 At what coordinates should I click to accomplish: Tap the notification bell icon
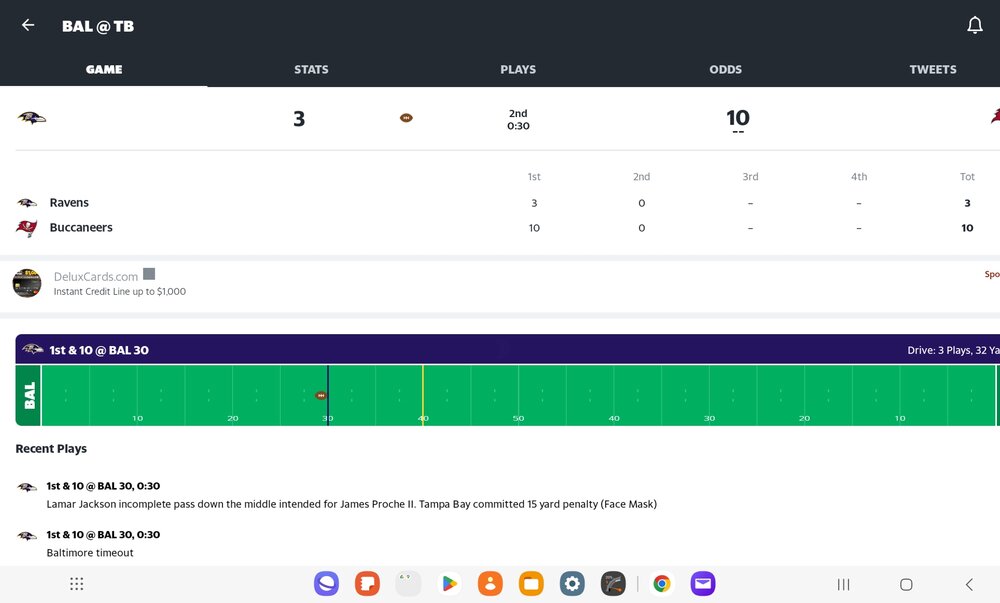coord(974,25)
